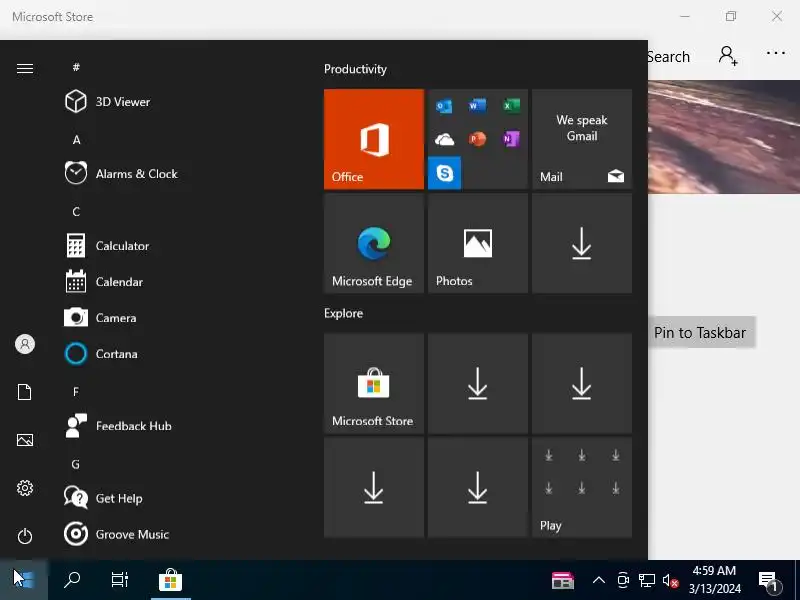Show hidden system tray icons
The height and width of the screenshot is (600, 800).
coord(599,580)
